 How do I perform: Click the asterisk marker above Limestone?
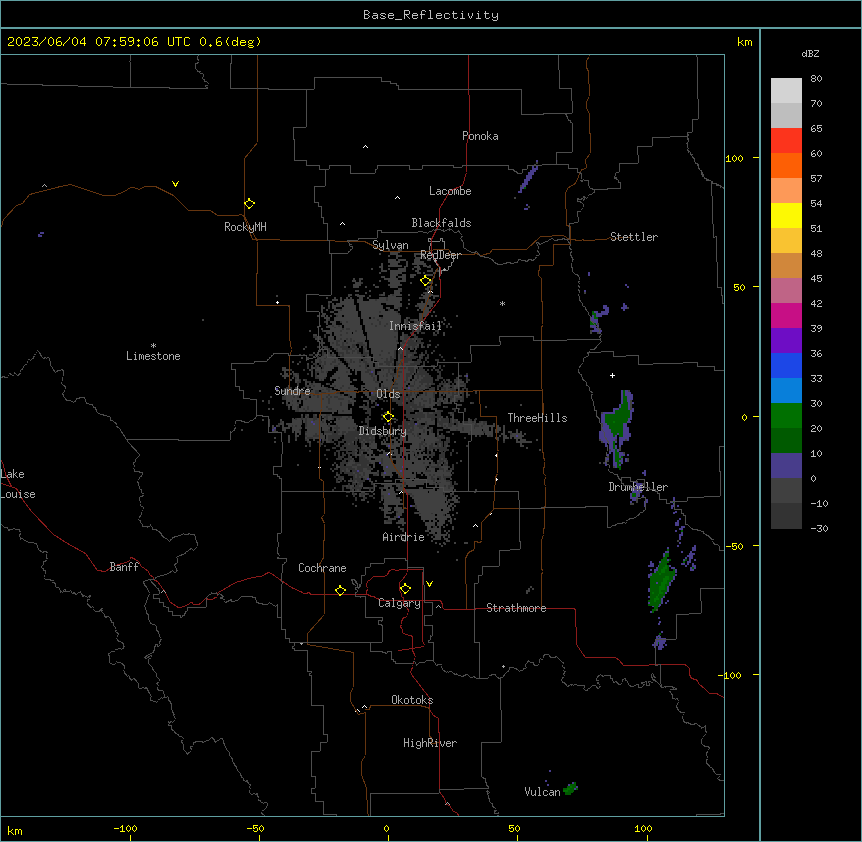pyautogui.click(x=153, y=346)
